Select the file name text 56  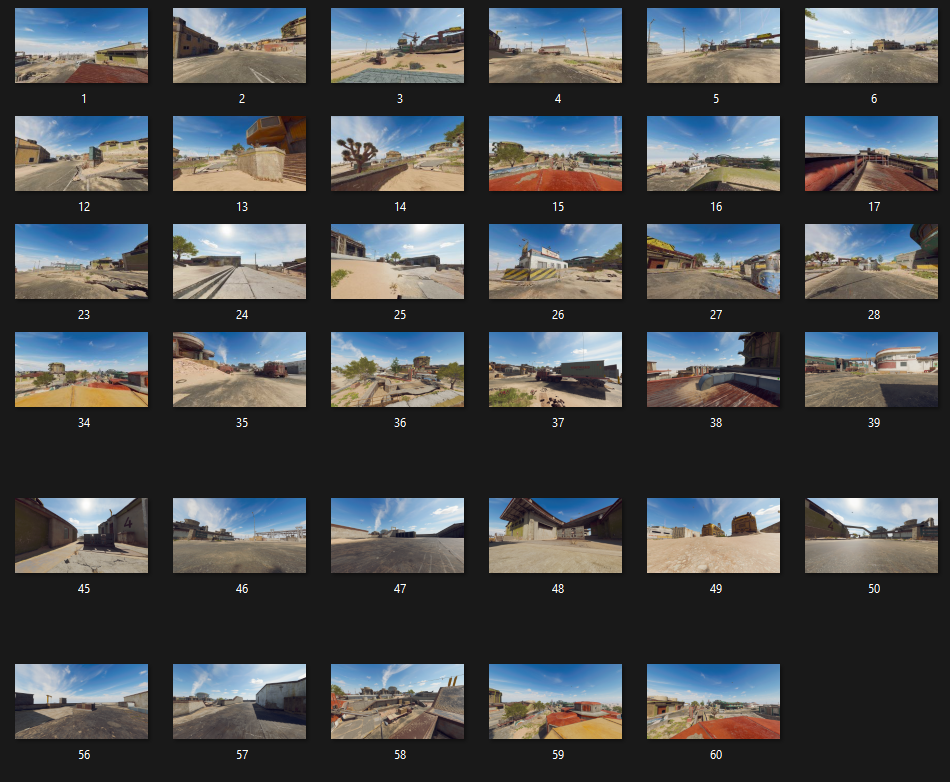pos(84,755)
